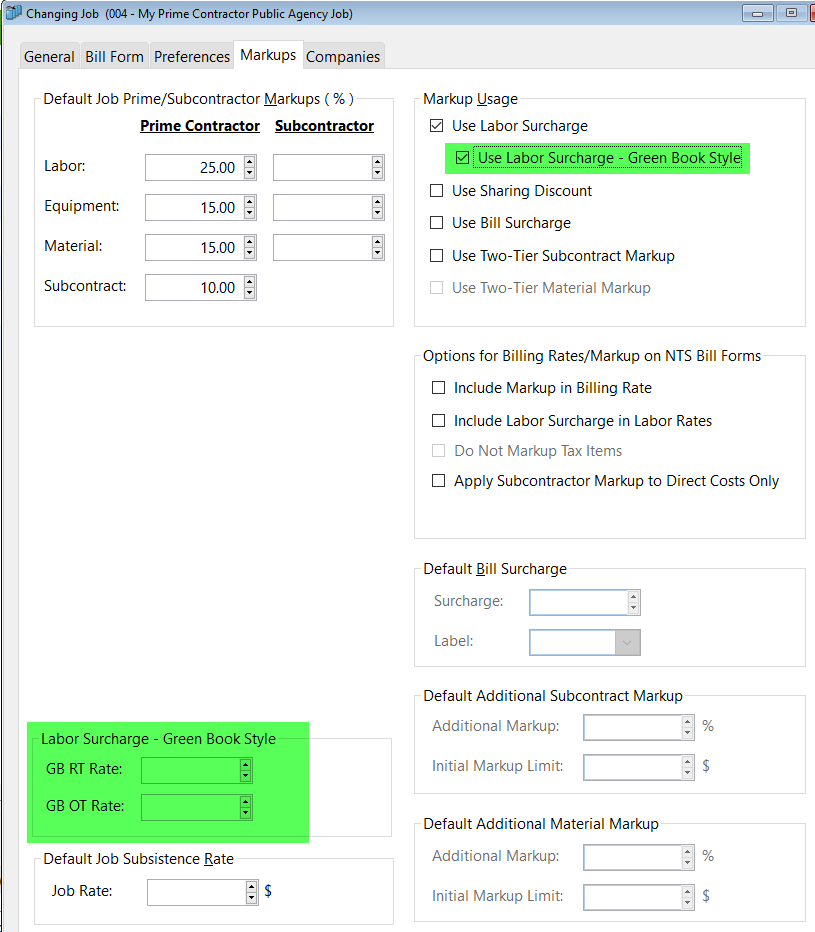Viewport: 815px width, 932px height.
Task: Check the Use Bill Surcharge option
Action: coord(436,222)
